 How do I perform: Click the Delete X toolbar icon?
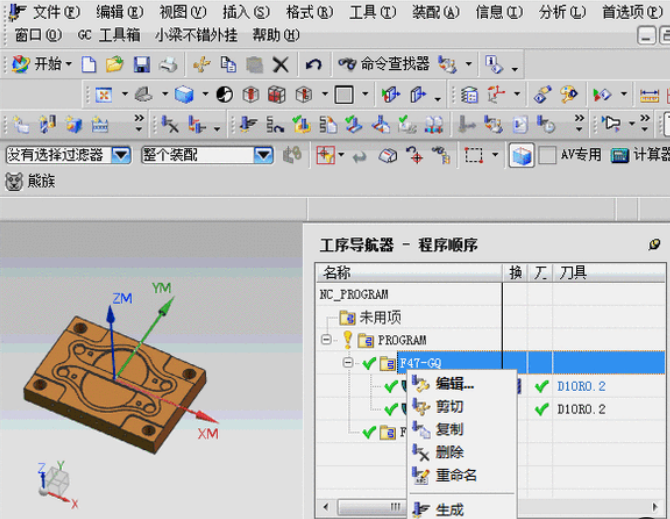[x=280, y=64]
